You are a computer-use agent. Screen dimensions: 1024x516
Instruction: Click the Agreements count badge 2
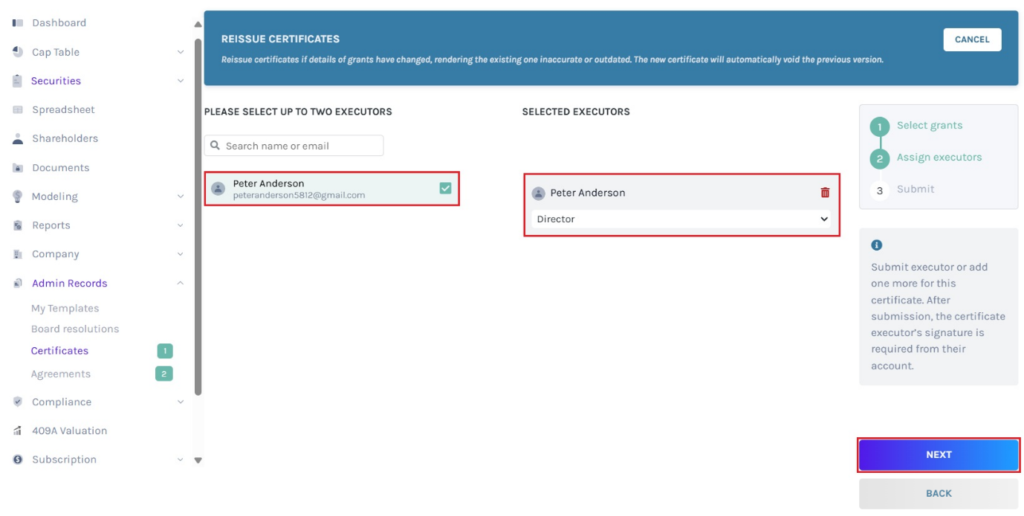(x=164, y=374)
